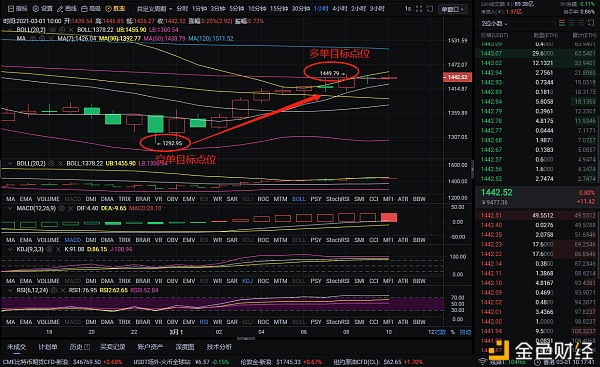Click the 1442.52 price axis marker
The width and height of the screenshot is (600, 367).
click(x=457, y=77)
